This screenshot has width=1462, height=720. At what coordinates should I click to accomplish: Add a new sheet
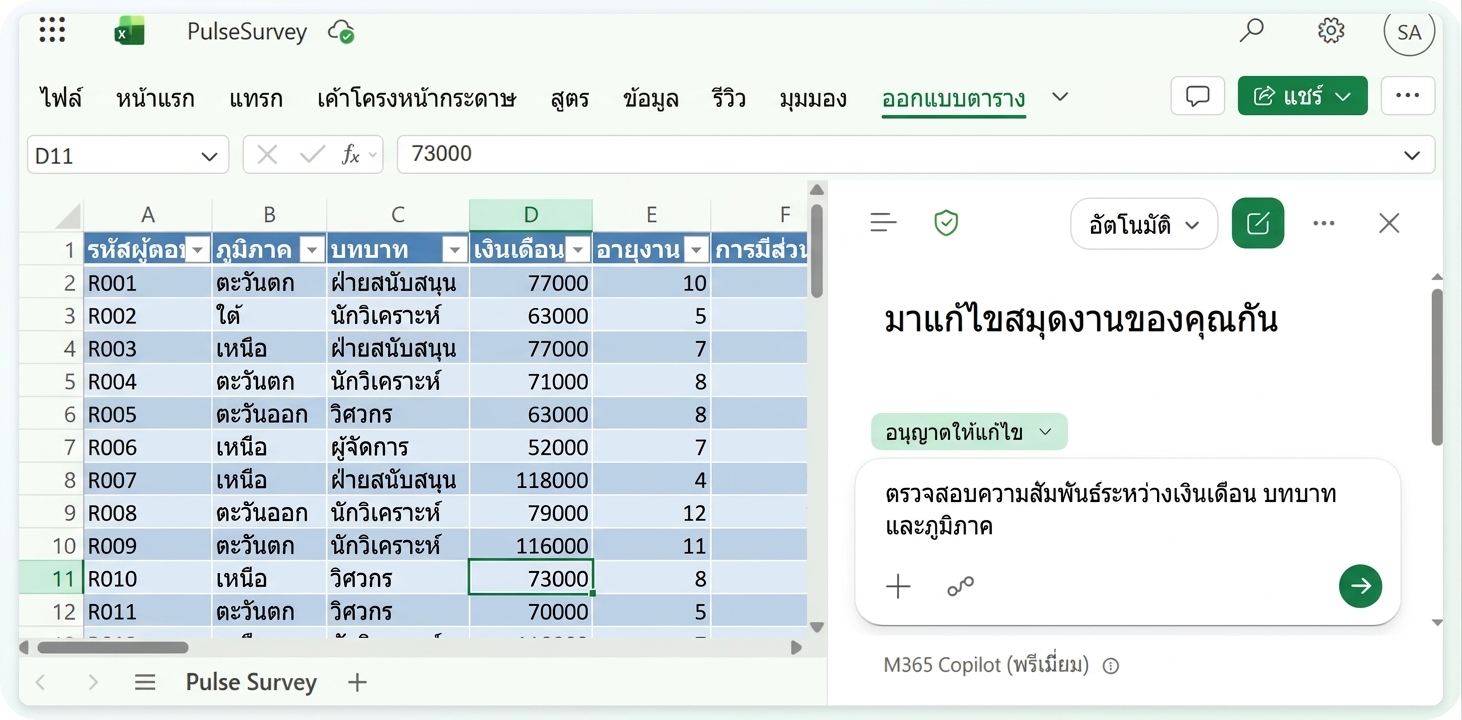click(x=357, y=682)
